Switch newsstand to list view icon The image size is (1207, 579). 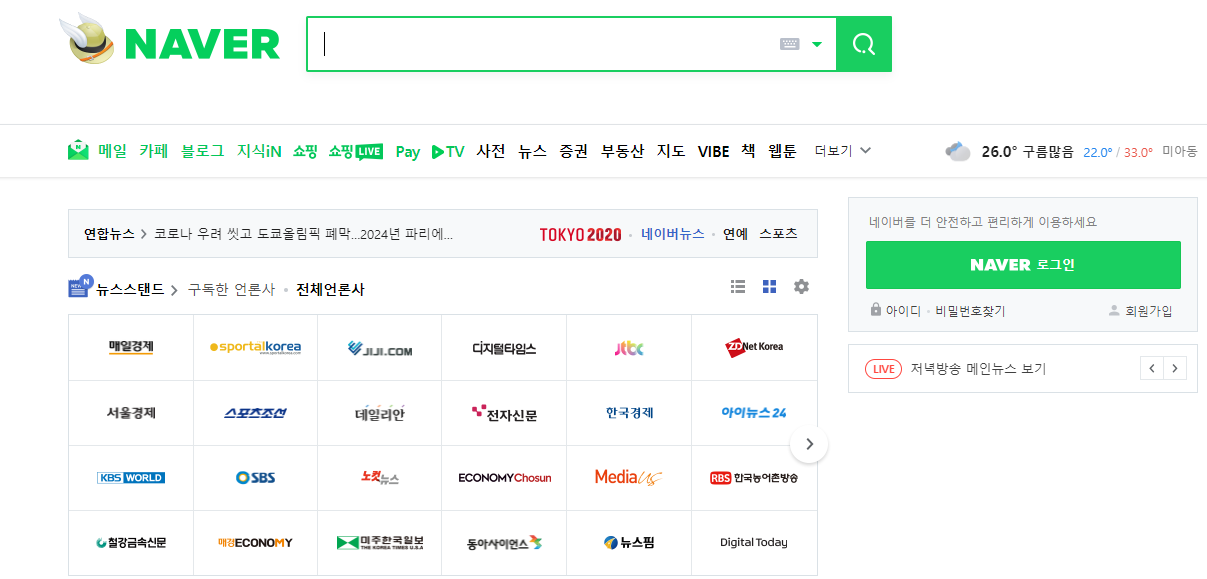click(x=738, y=287)
